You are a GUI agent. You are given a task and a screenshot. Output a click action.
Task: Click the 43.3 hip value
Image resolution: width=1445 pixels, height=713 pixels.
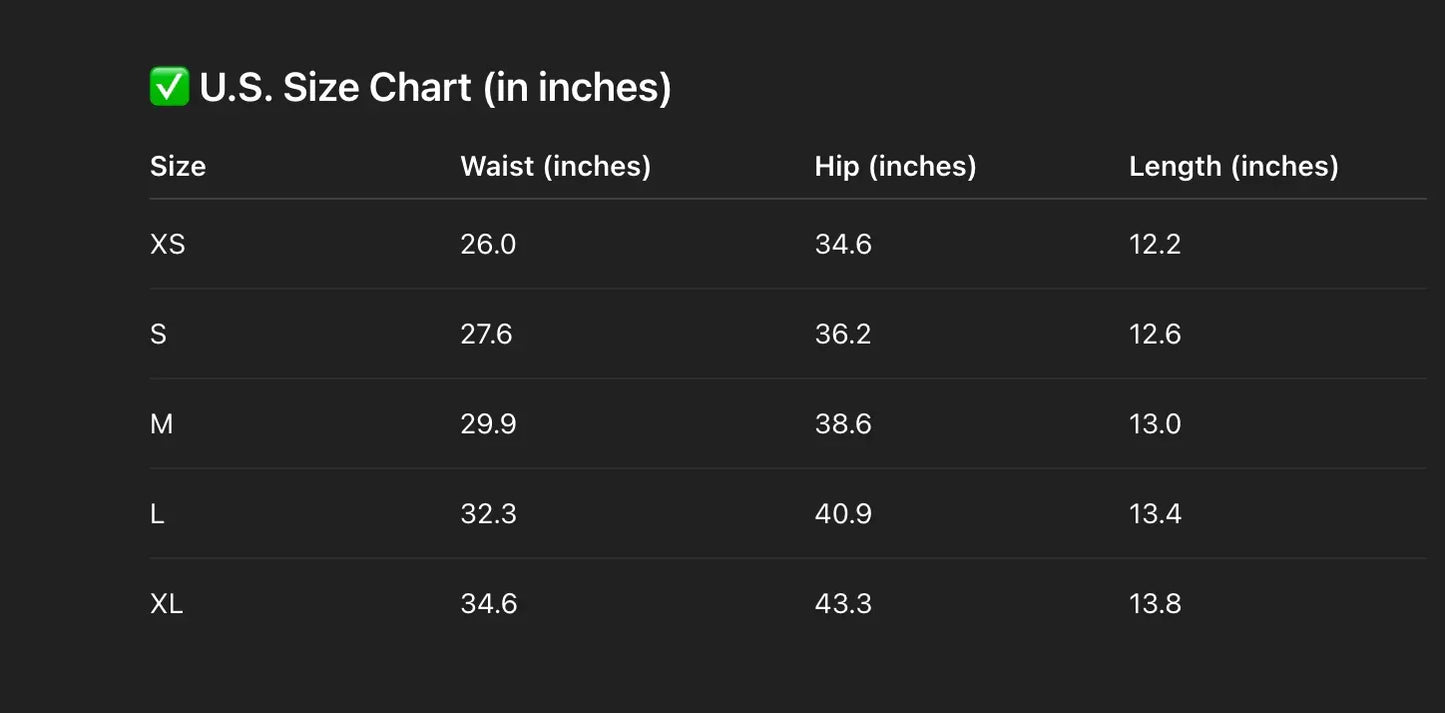point(843,604)
